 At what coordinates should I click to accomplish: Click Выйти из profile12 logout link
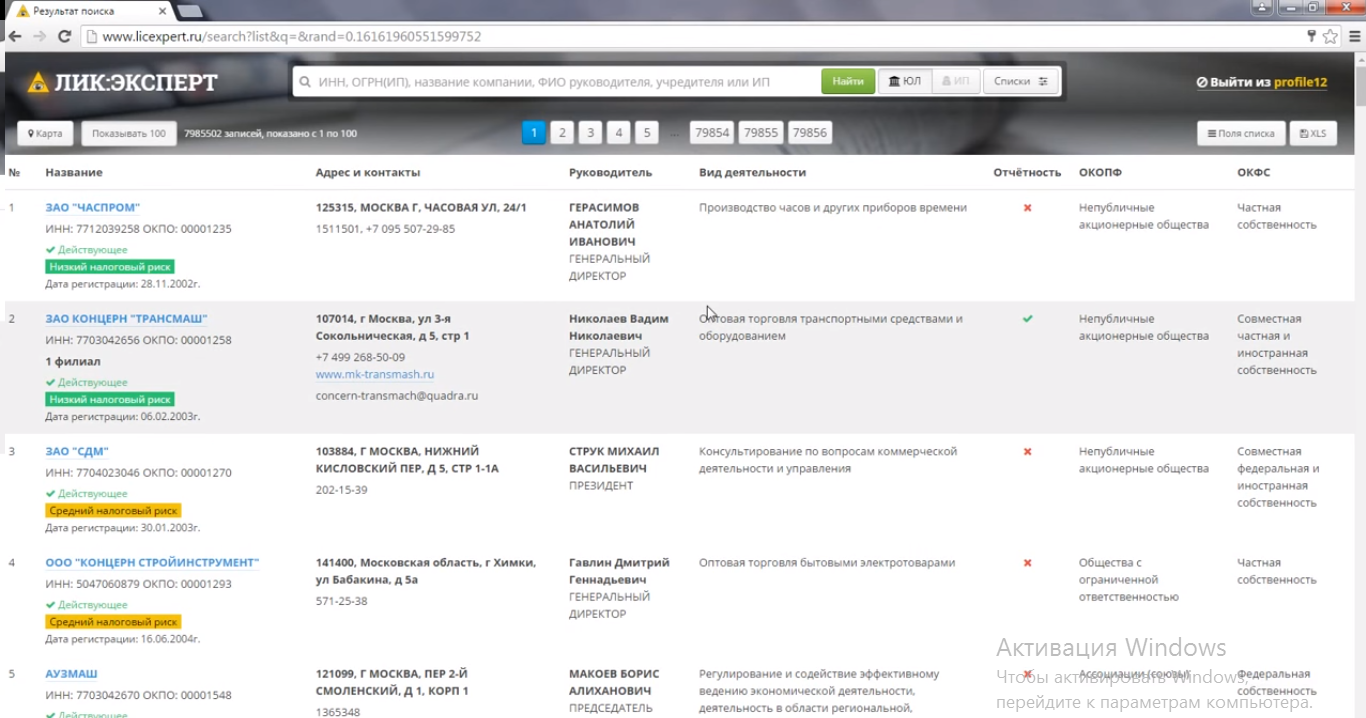1262,82
